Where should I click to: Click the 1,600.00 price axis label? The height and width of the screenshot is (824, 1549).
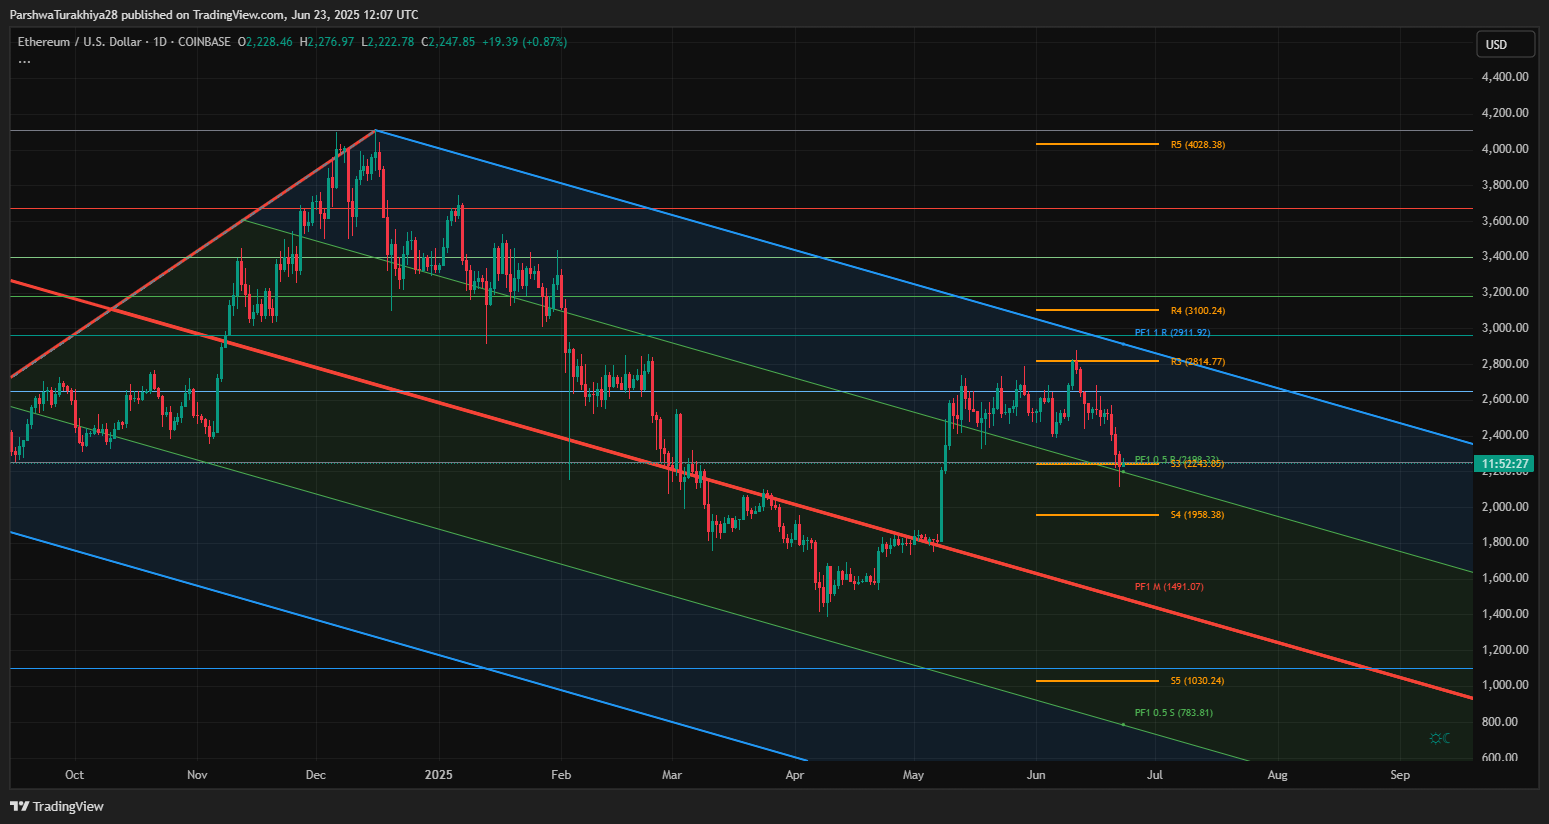point(1505,578)
